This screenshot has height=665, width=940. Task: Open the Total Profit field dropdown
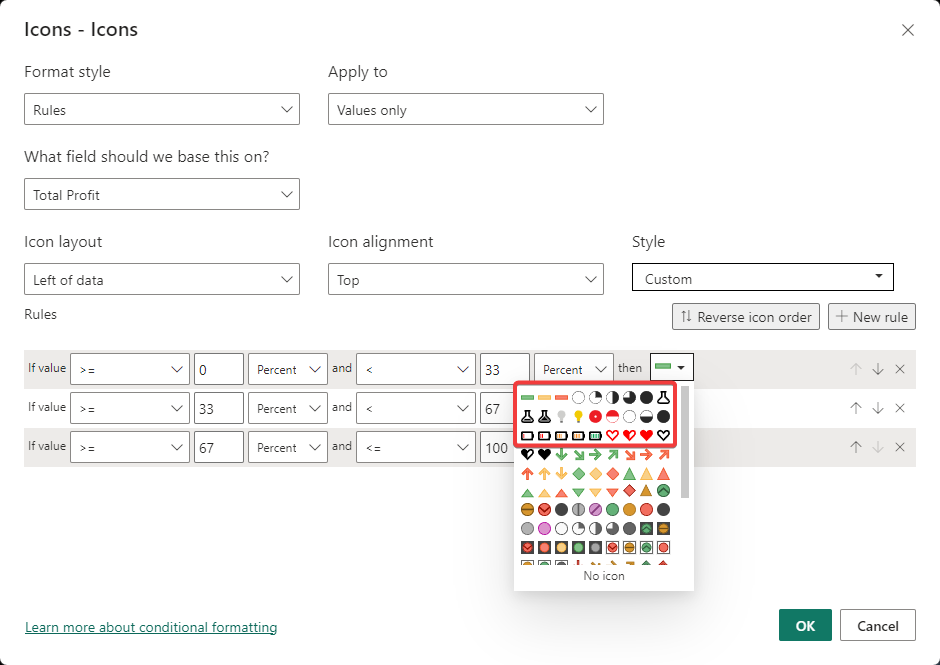coord(162,195)
